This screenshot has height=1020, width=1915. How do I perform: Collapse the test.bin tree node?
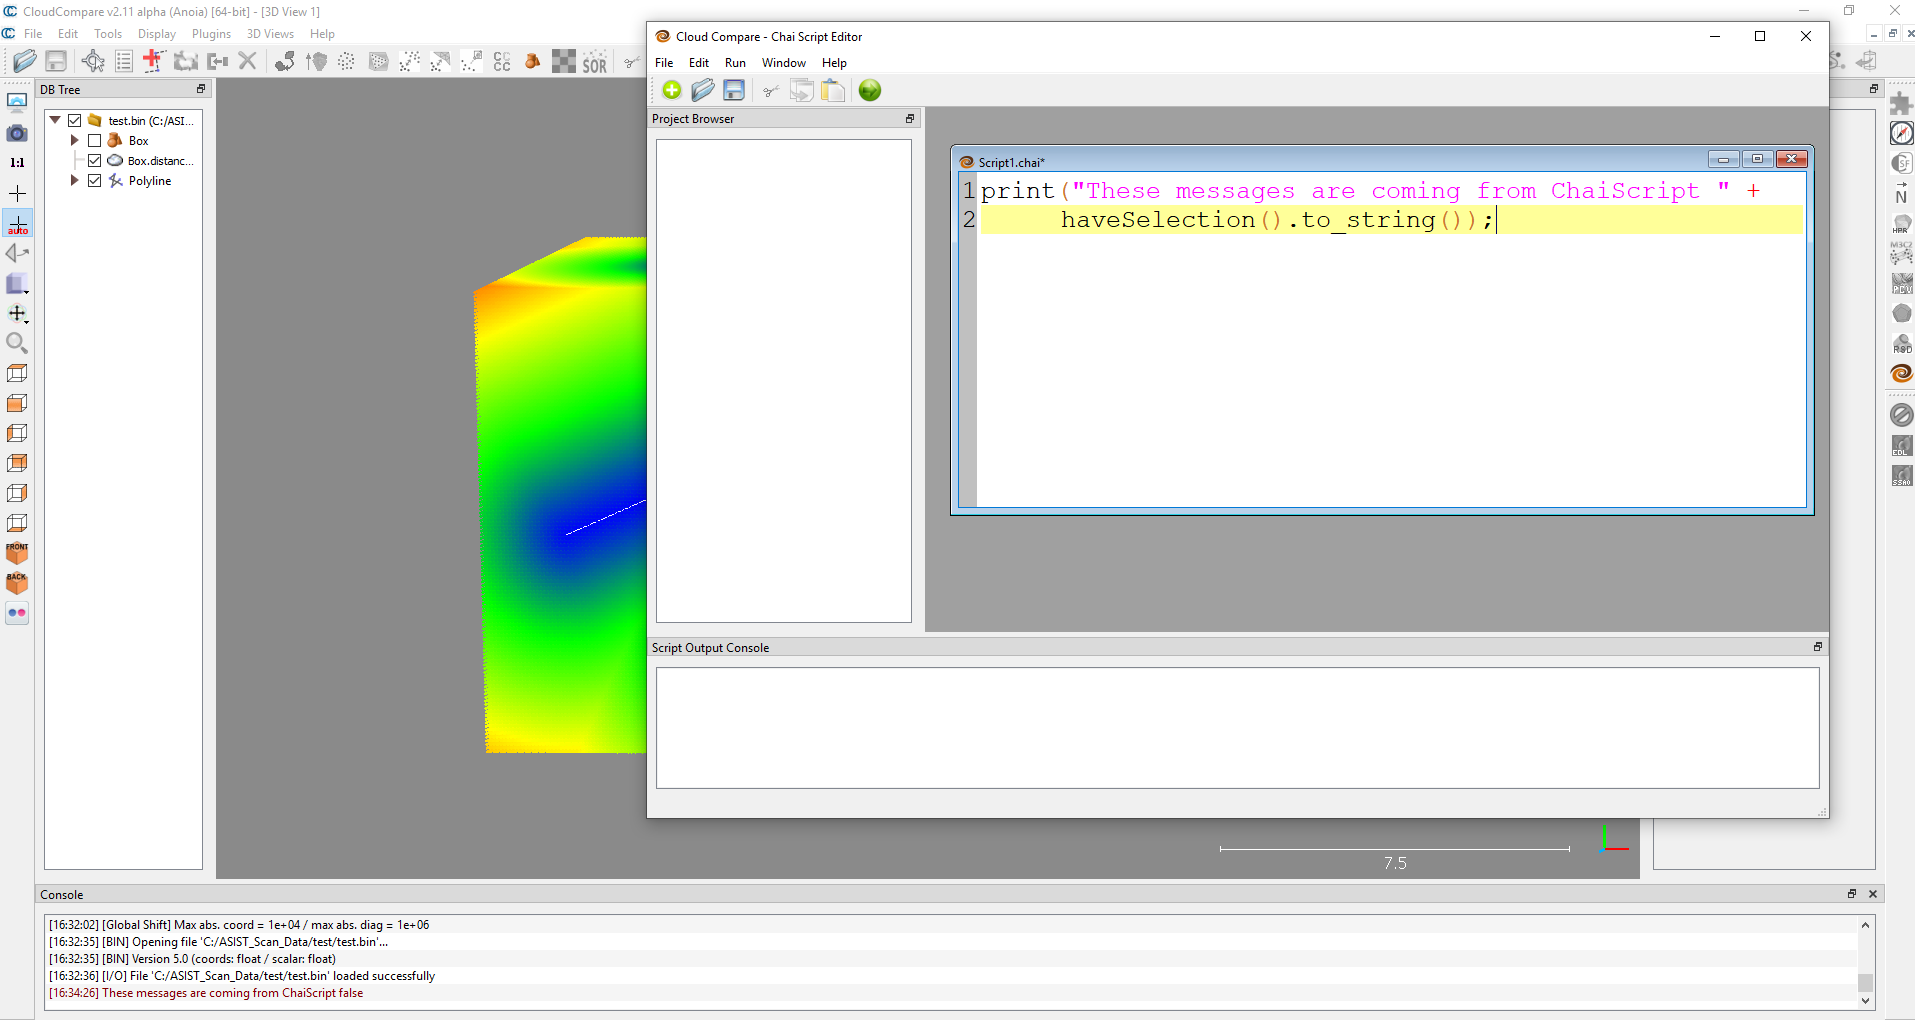[x=55, y=120]
